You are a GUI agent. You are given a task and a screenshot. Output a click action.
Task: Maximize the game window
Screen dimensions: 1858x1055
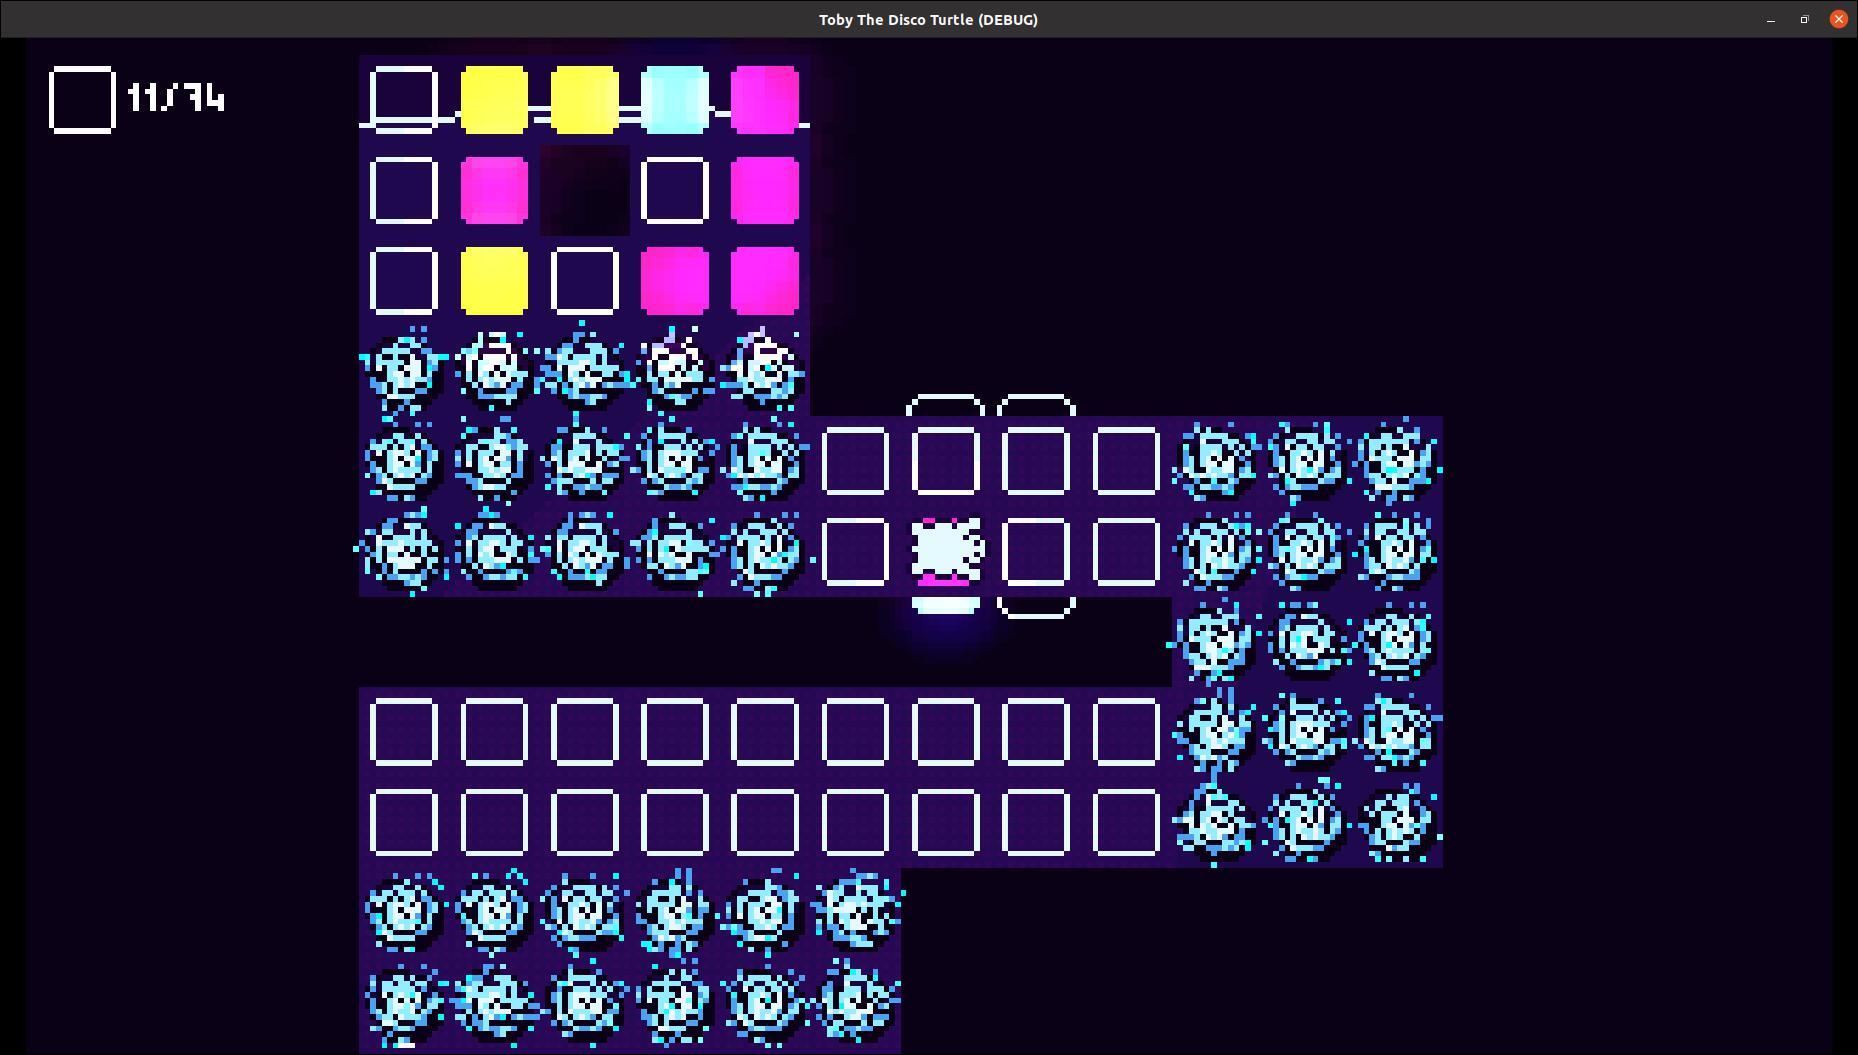click(x=1804, y=20)
